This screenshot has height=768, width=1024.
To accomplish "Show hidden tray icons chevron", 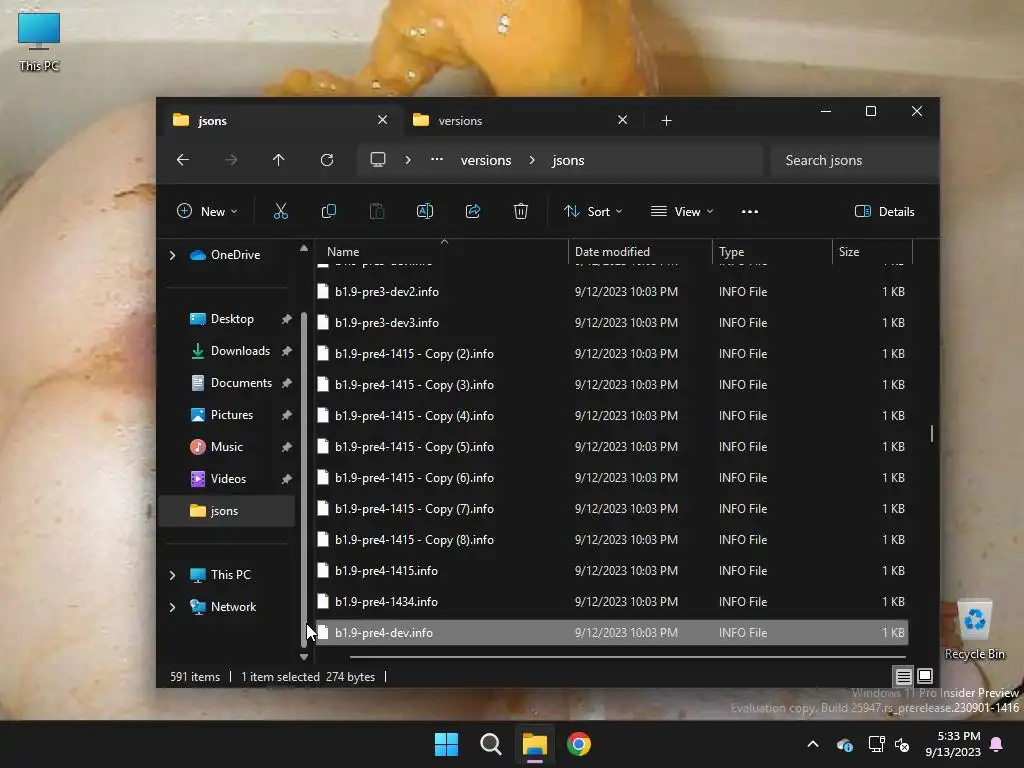I will (813, 744).
